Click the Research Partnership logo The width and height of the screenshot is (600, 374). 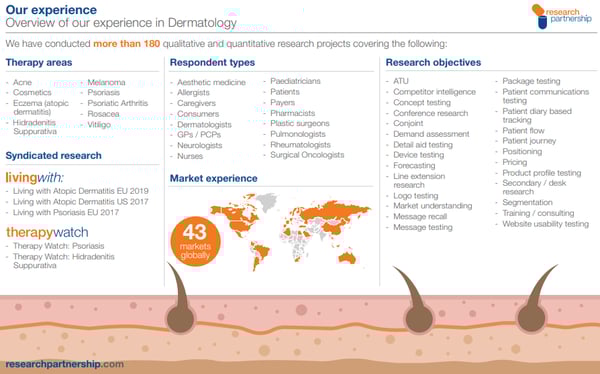click(x=561, y=16)
